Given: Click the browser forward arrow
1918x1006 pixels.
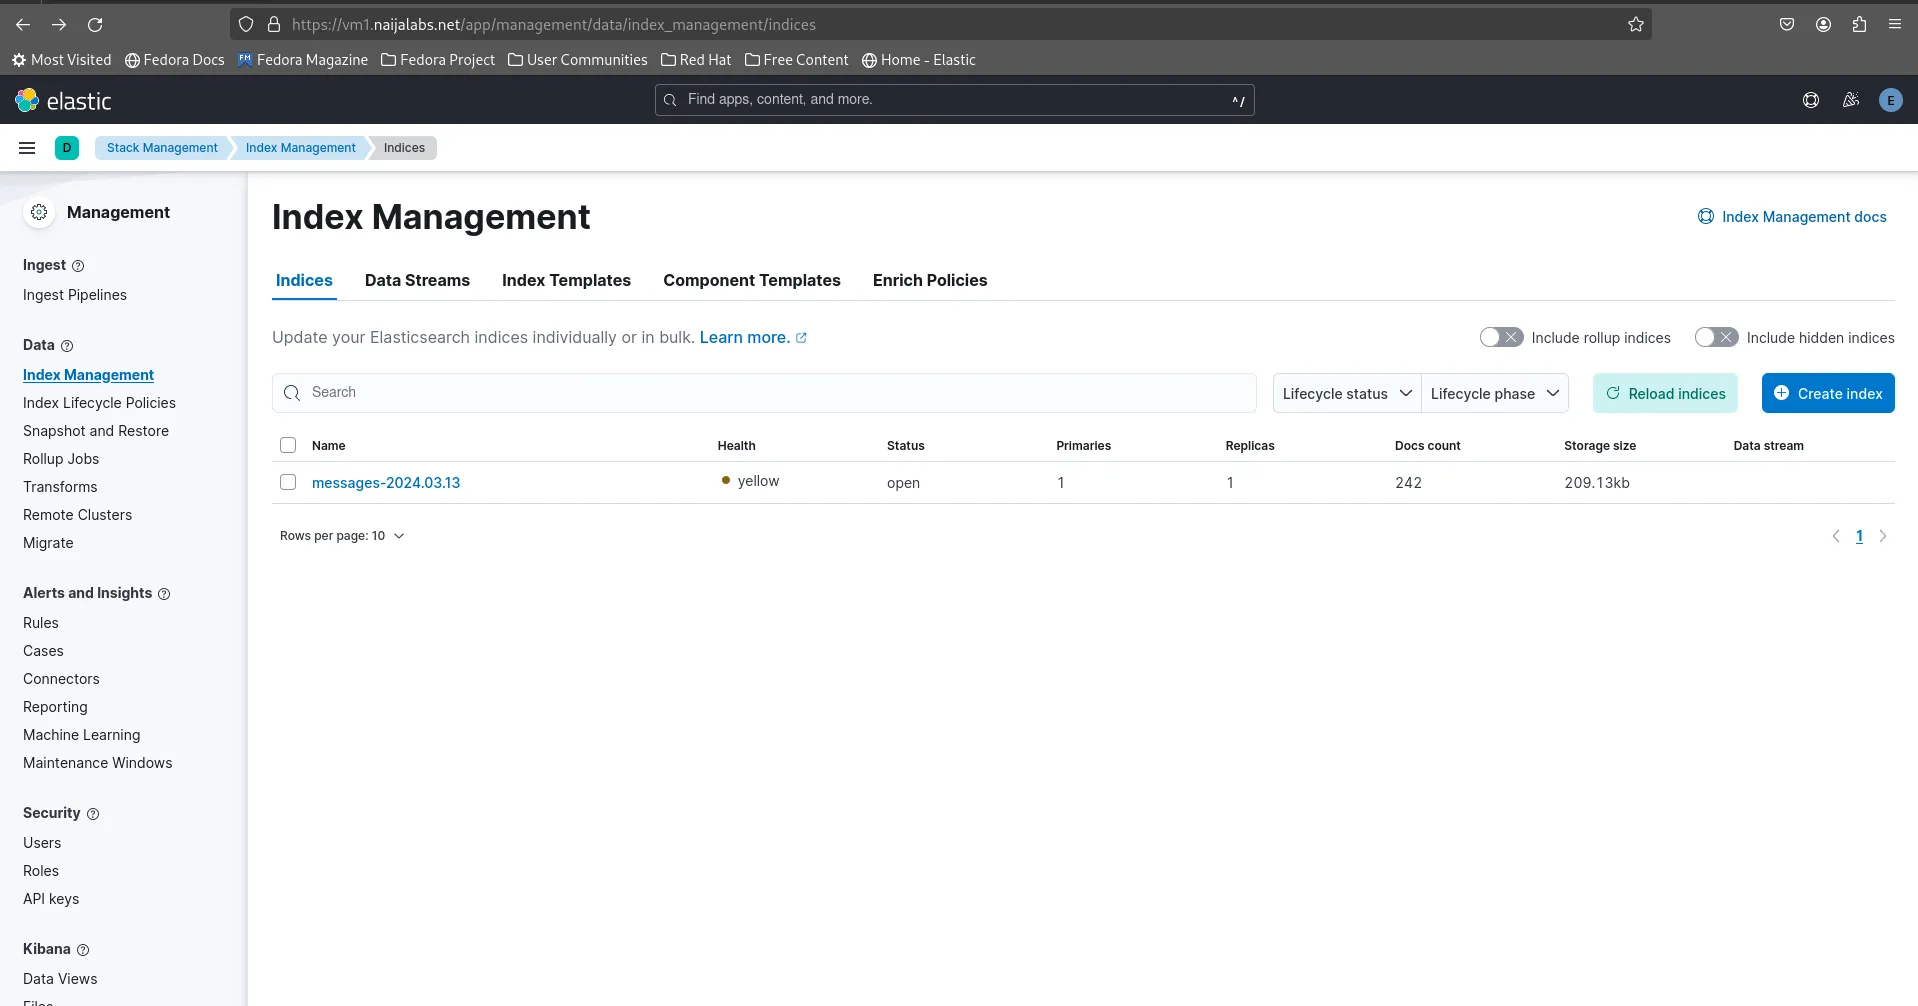Looking at the screenshot, I should [x=59, y=24].
